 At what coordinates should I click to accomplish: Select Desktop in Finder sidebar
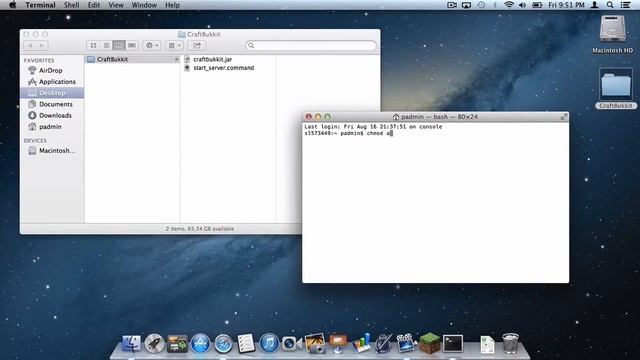pyautogui.click(x=52, y=93)
